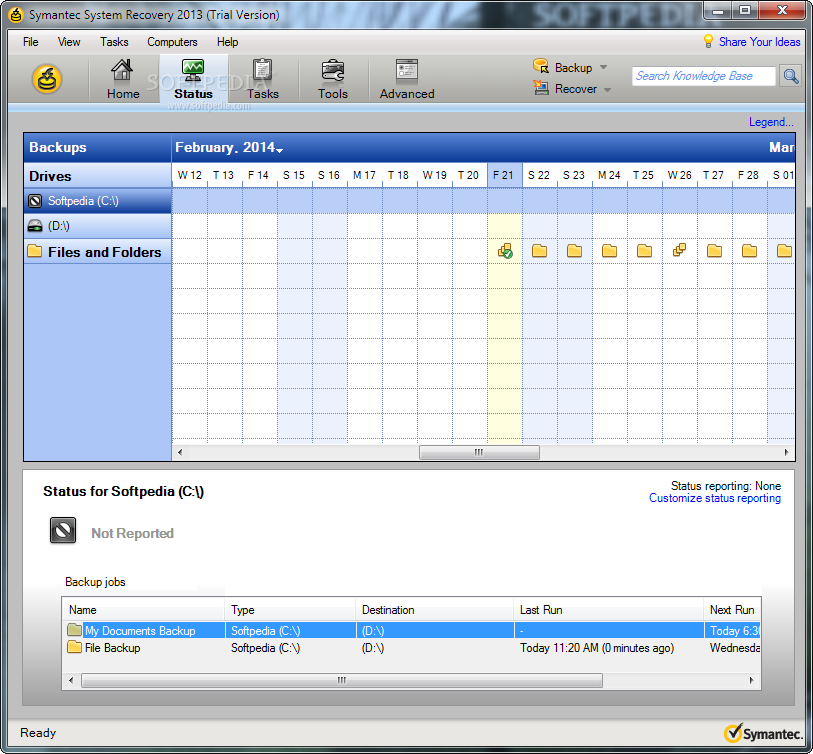The height and width of the screenshot is (754, 813).
Task: Click the Files and Folders folder icon
Action: tap(35, 251)
